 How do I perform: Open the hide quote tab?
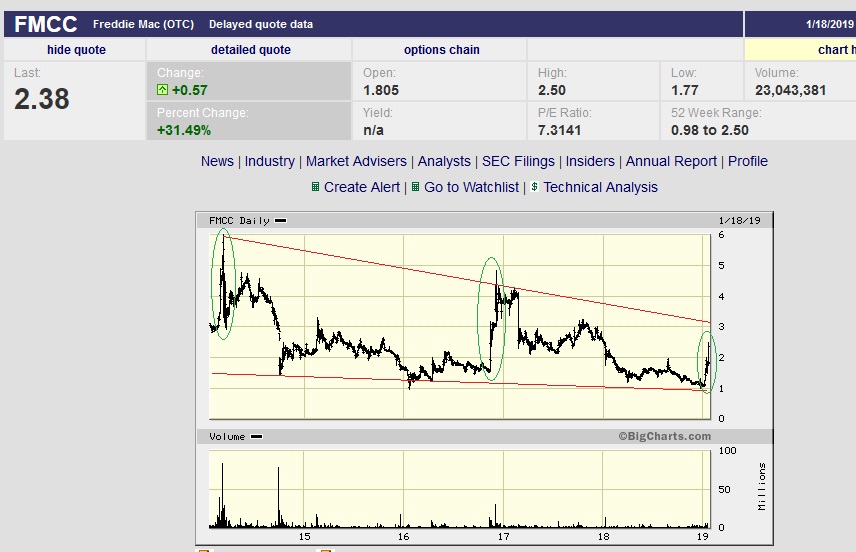[x=76, y=50]
